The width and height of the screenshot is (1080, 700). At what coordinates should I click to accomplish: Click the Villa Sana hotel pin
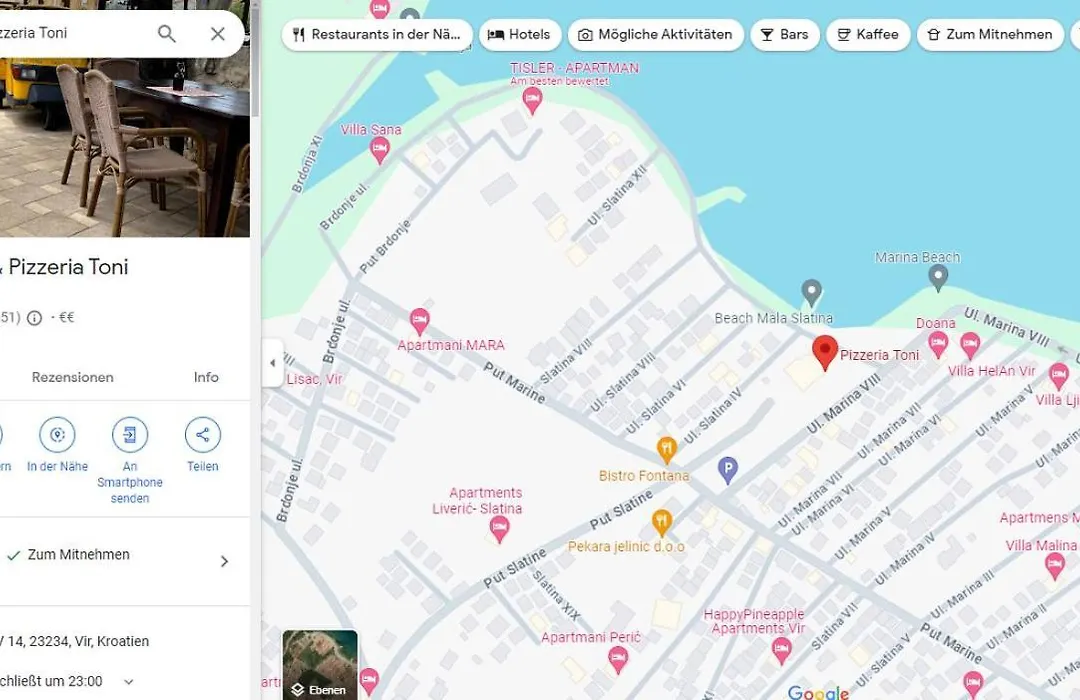tap(380, 149)
